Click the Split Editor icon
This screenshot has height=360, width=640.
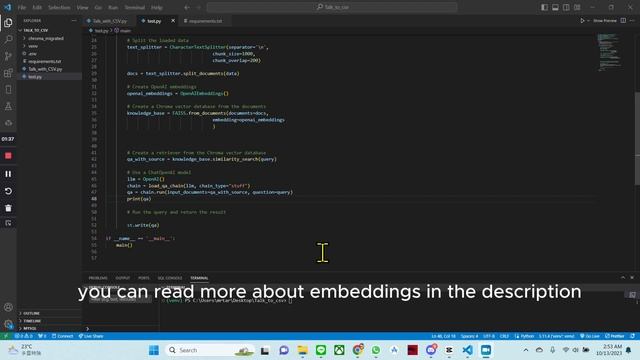(x=623, y=20)
